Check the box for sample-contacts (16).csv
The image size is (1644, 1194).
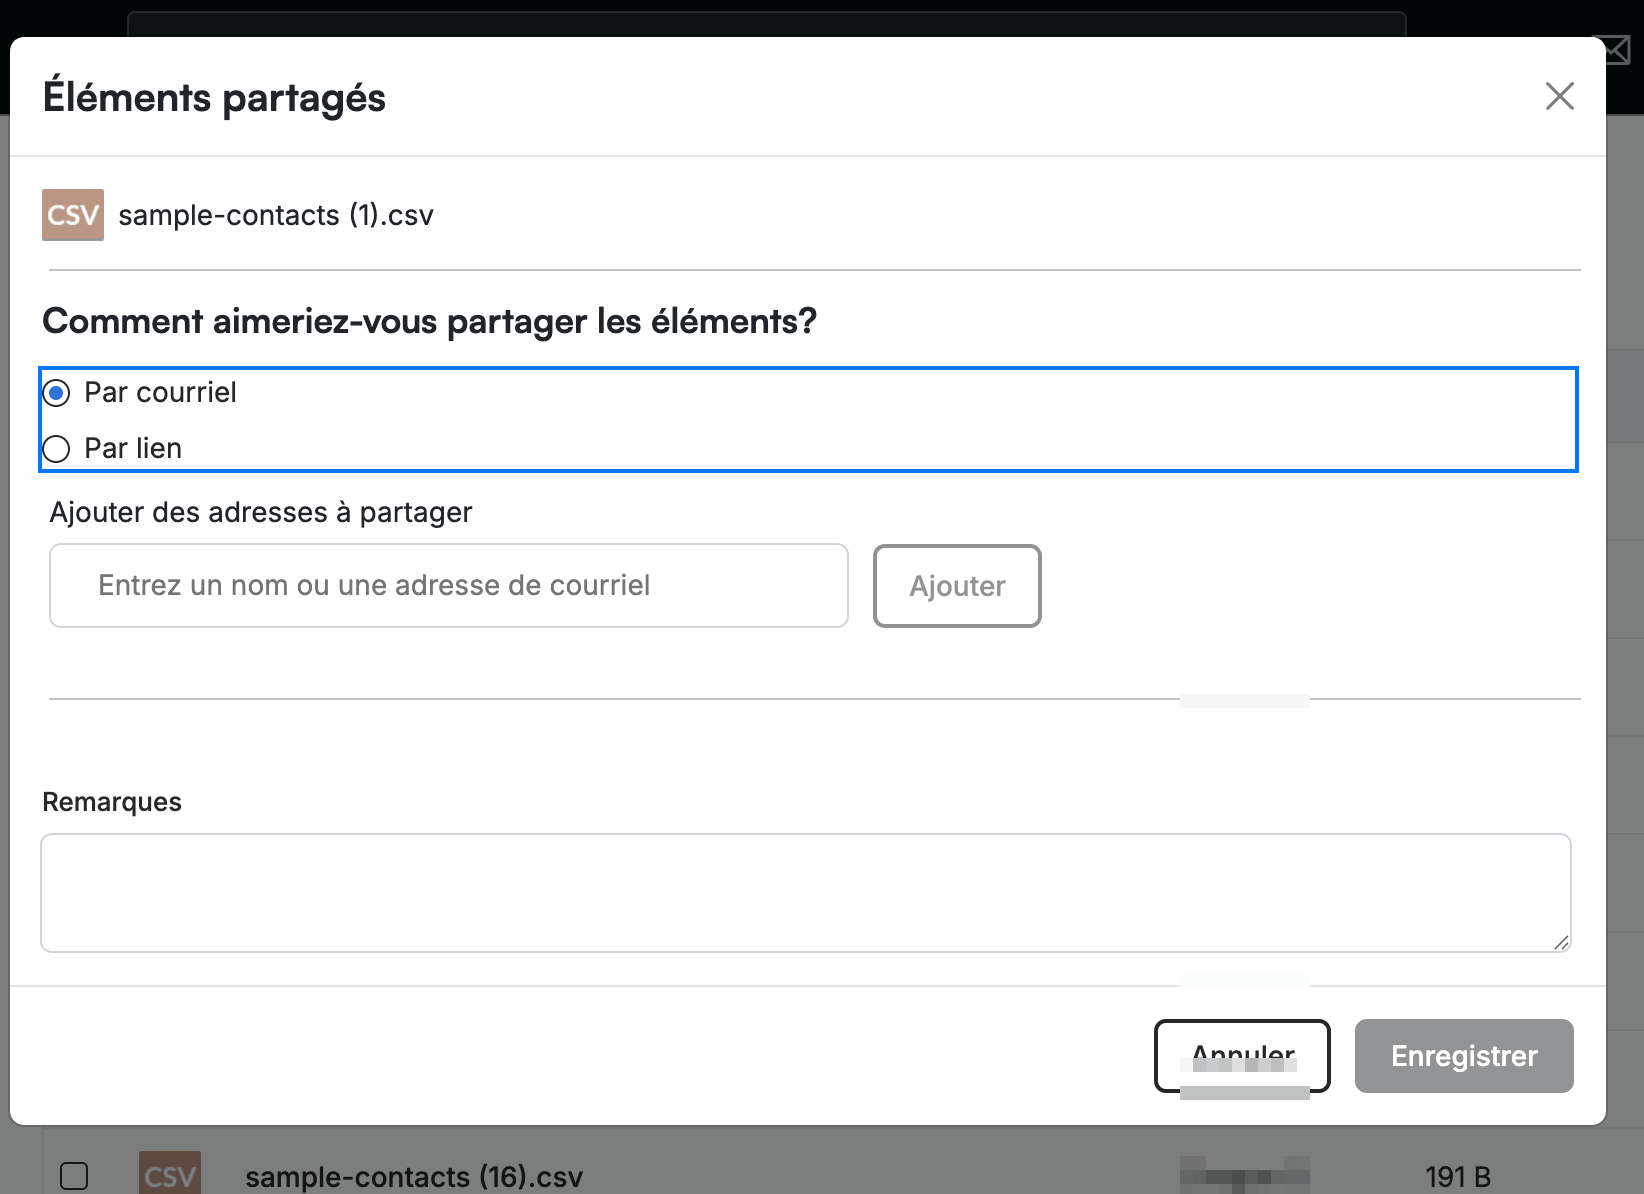(x=74, y=1176)
